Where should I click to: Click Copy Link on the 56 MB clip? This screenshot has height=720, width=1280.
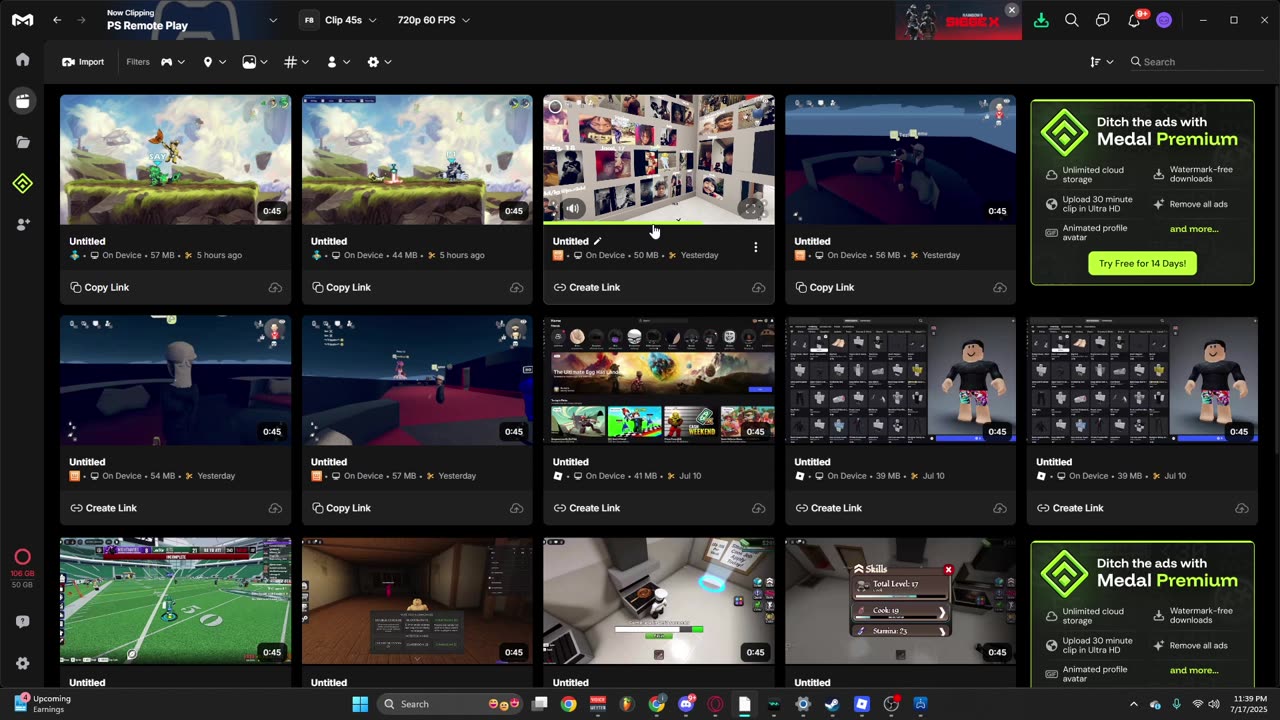click(x=825, y=288)
